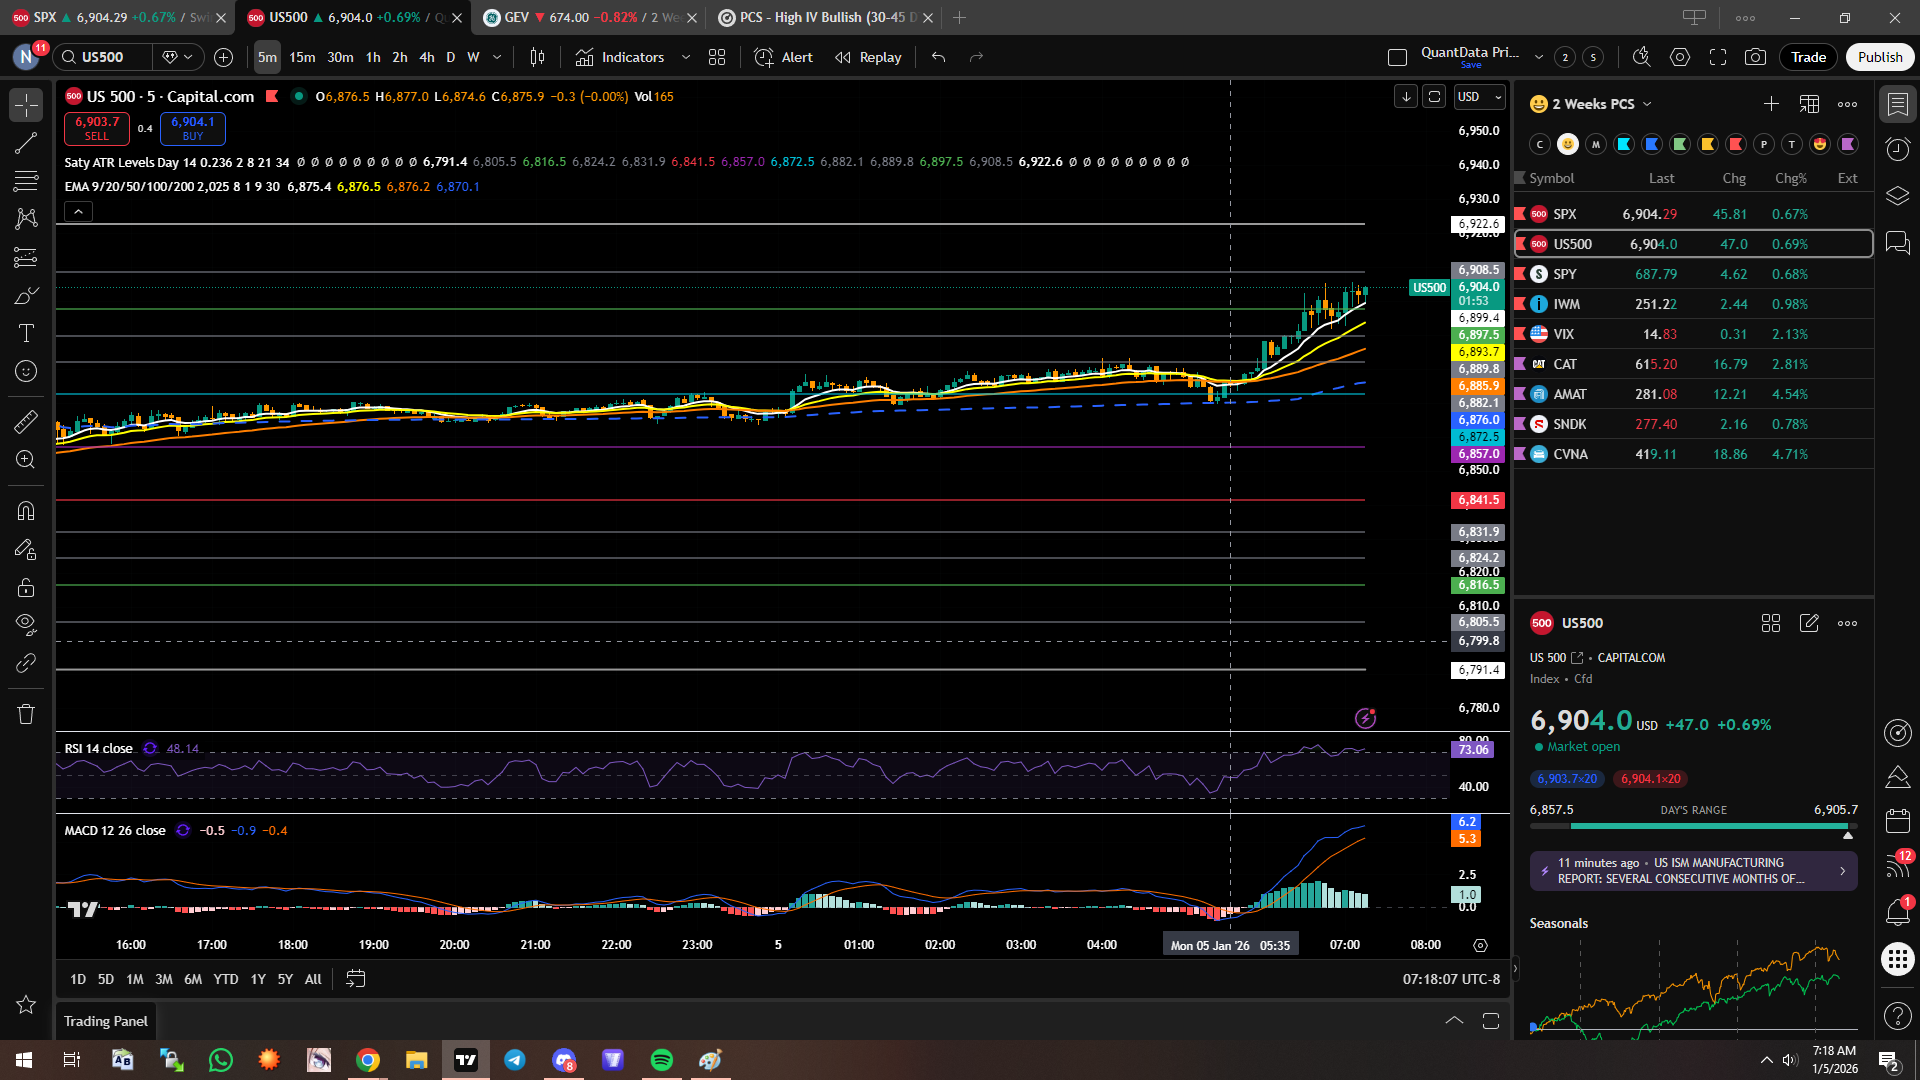This screenshot has height=1080, width=1920.
Task: Open the 2 Weeks PCS watchlist dropdown
Action: click(1600, 104)
